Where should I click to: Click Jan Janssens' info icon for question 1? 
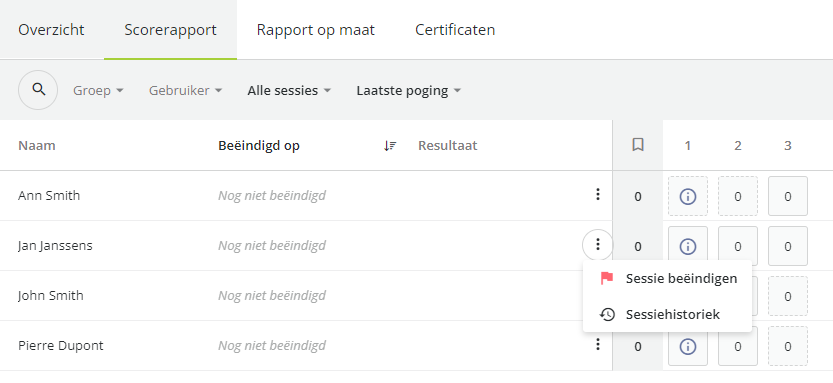point(688,246)
